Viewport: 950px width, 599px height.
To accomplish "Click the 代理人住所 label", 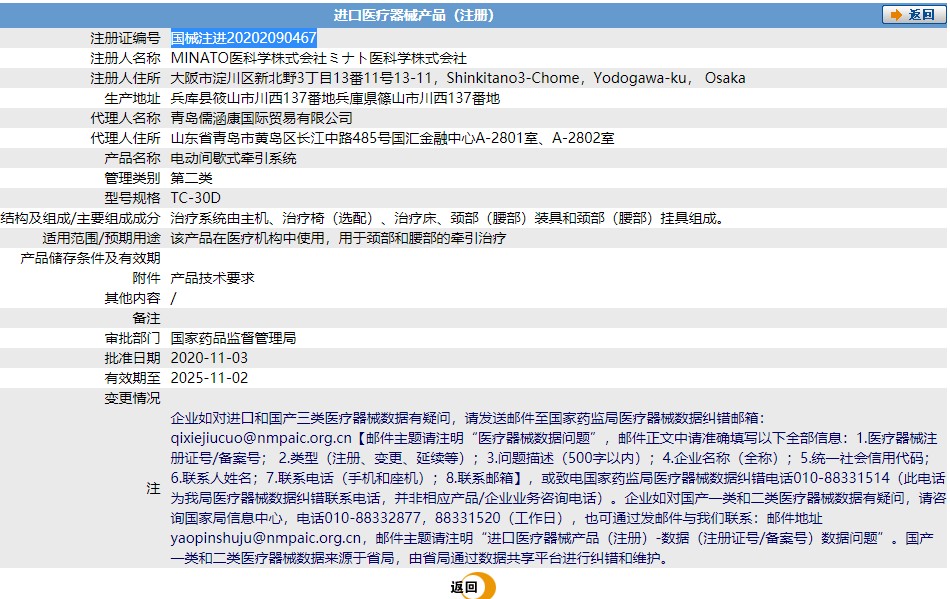I will coord(125,138).
